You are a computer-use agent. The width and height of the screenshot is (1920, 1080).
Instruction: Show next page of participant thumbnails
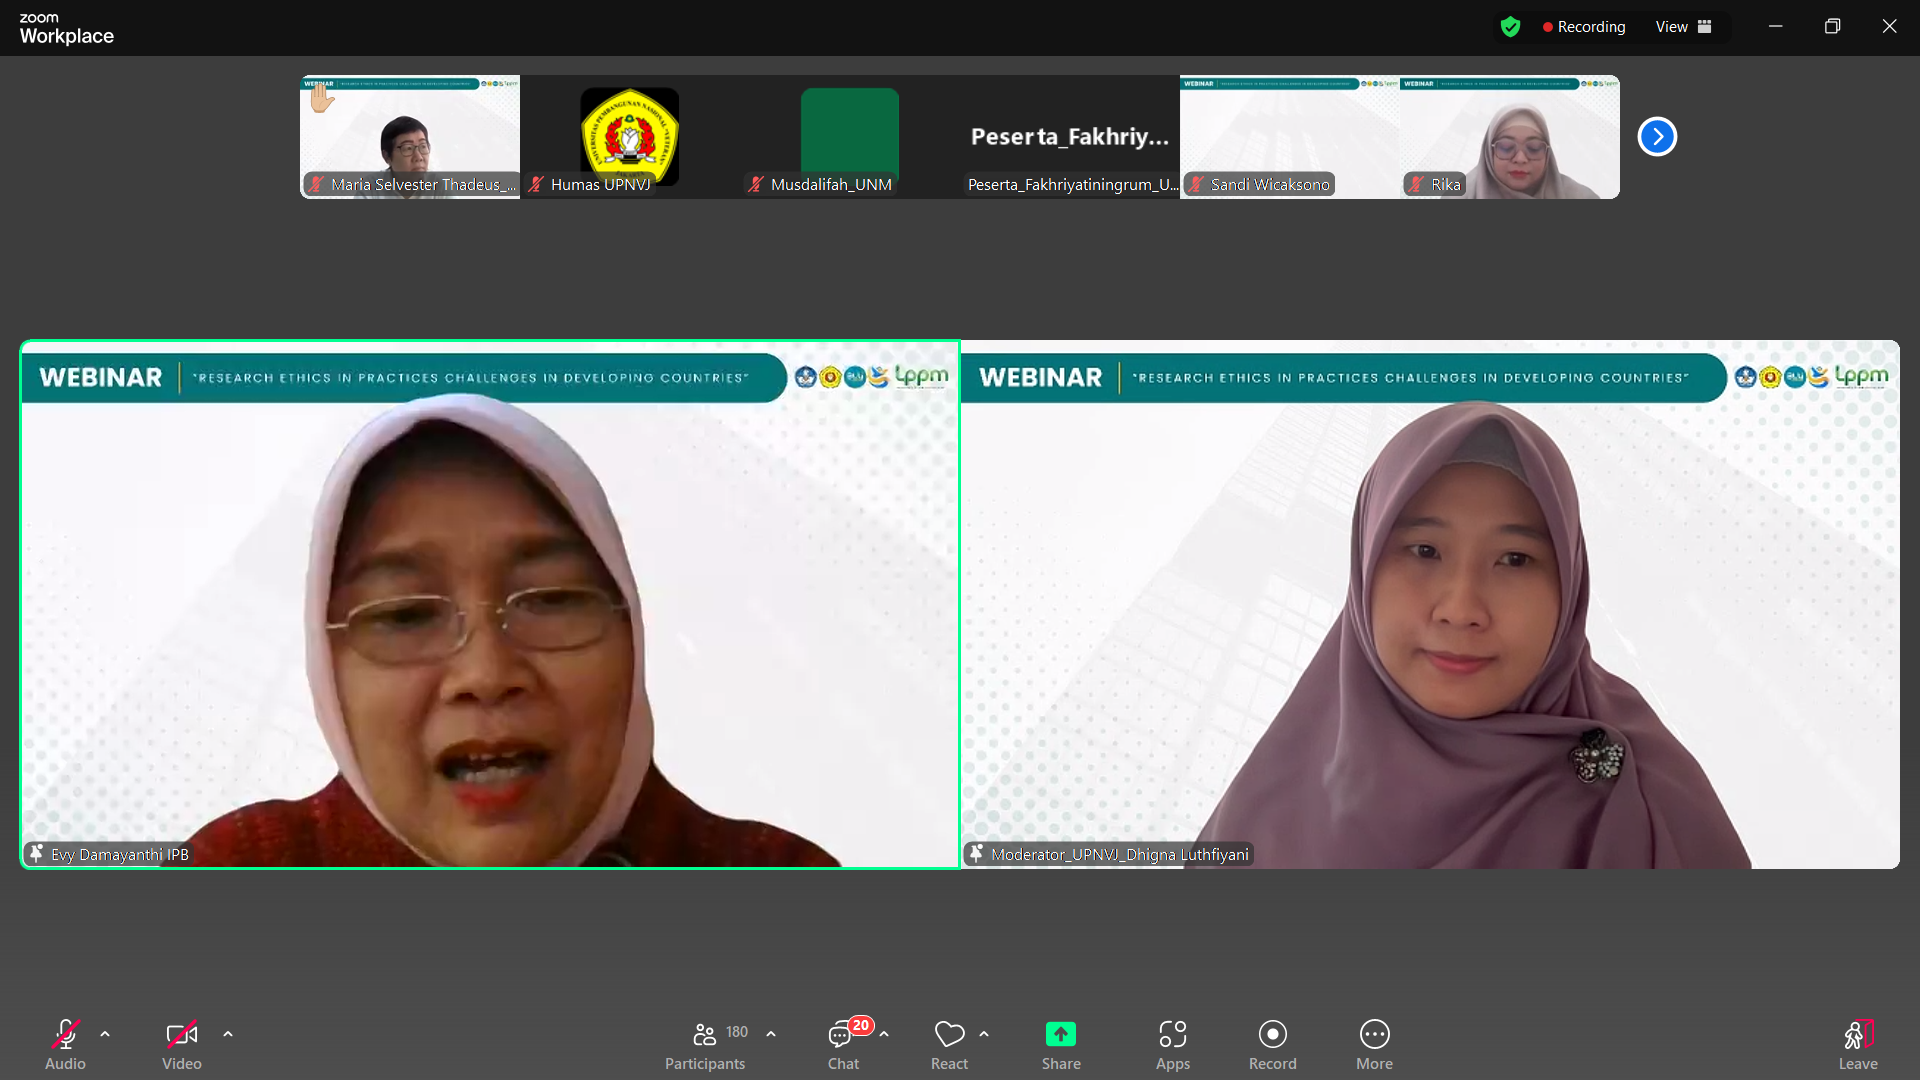click(x=1657, y=137)
